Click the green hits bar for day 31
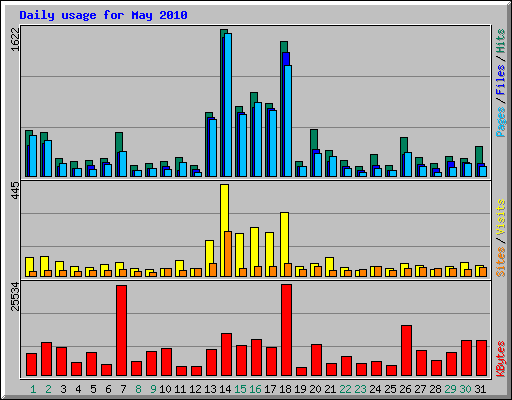 click(x=477, y=161)
